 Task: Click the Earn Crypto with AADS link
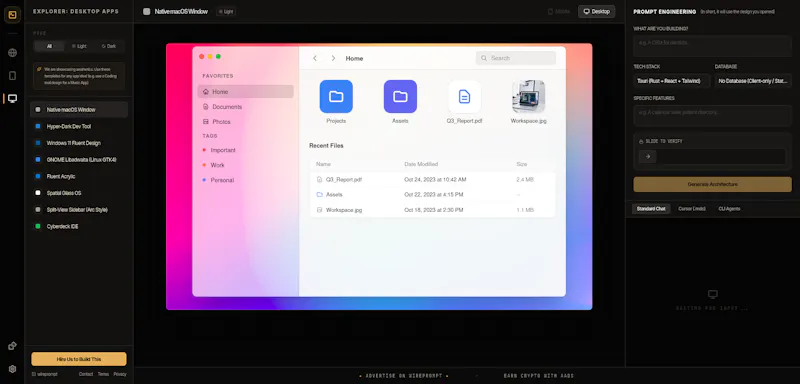coord(539,376)
